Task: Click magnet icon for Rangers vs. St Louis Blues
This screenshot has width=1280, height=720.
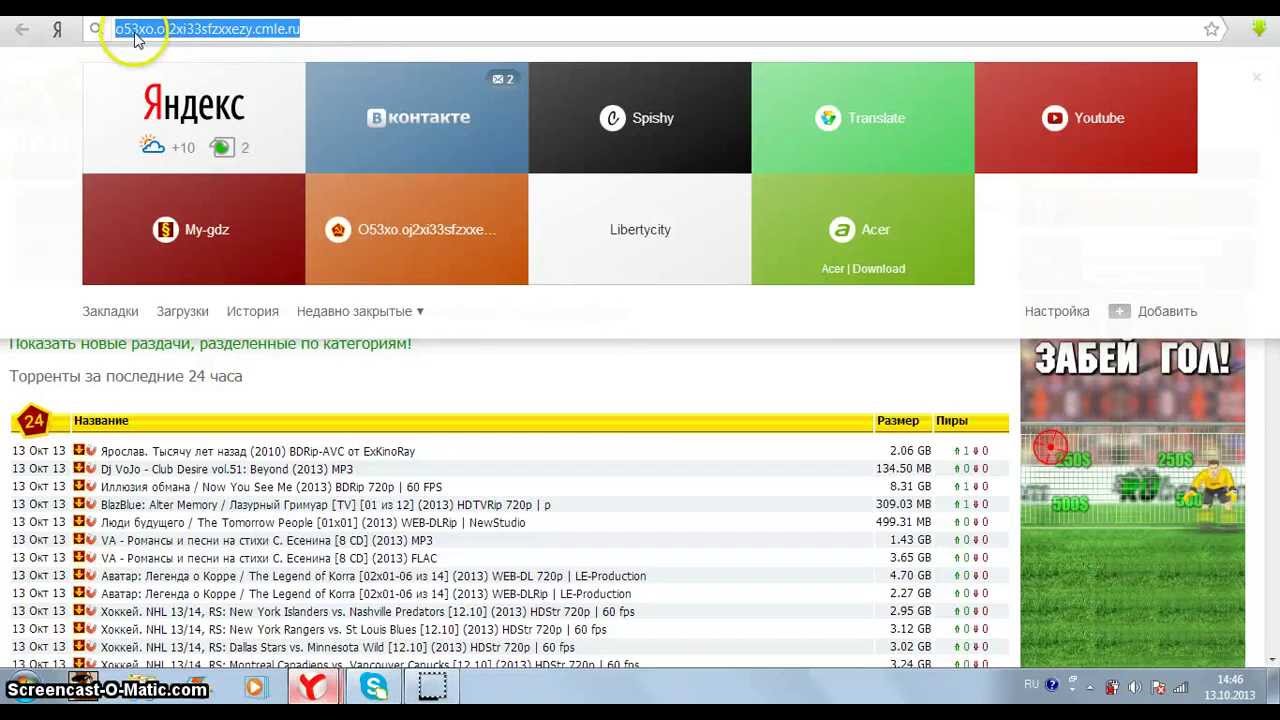Action: pyautogui.click(x=91, y=629)
